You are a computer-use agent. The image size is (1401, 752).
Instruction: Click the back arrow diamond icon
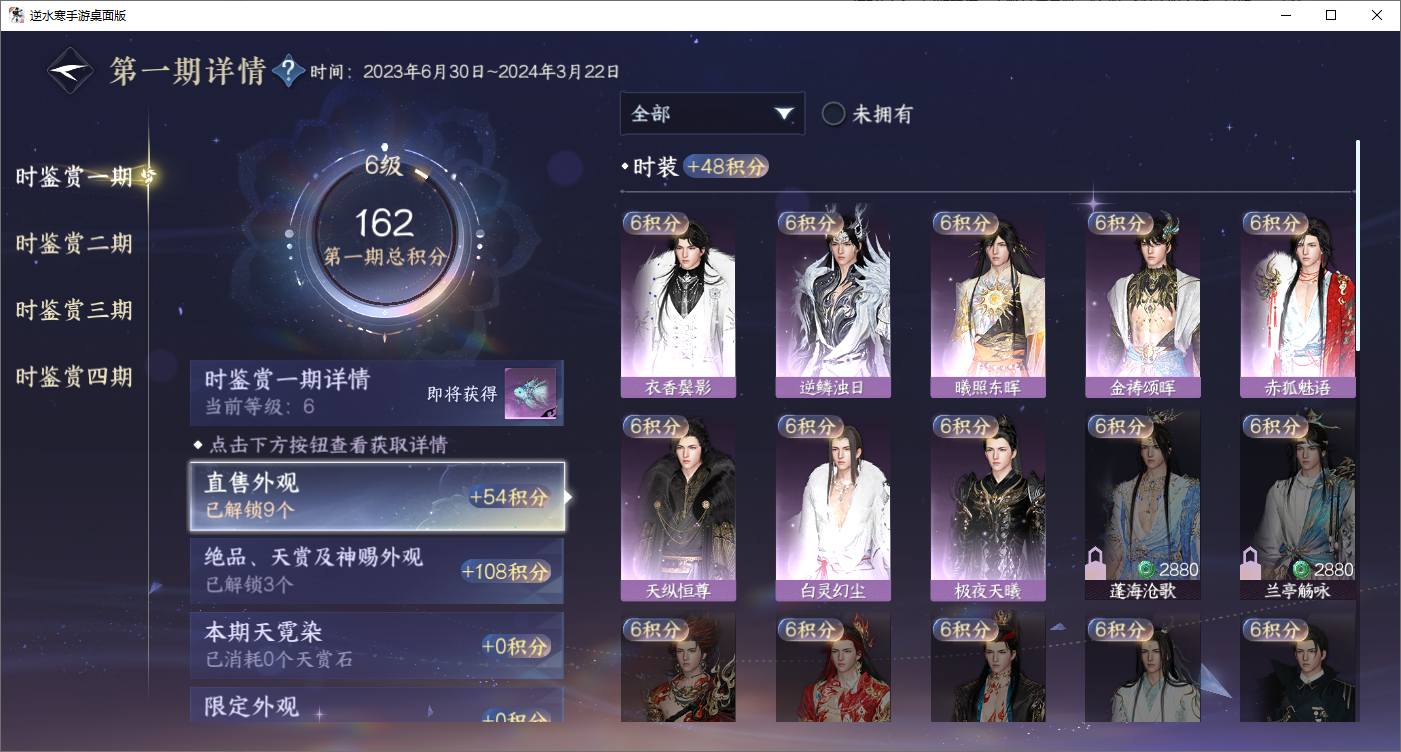[72, 71]
